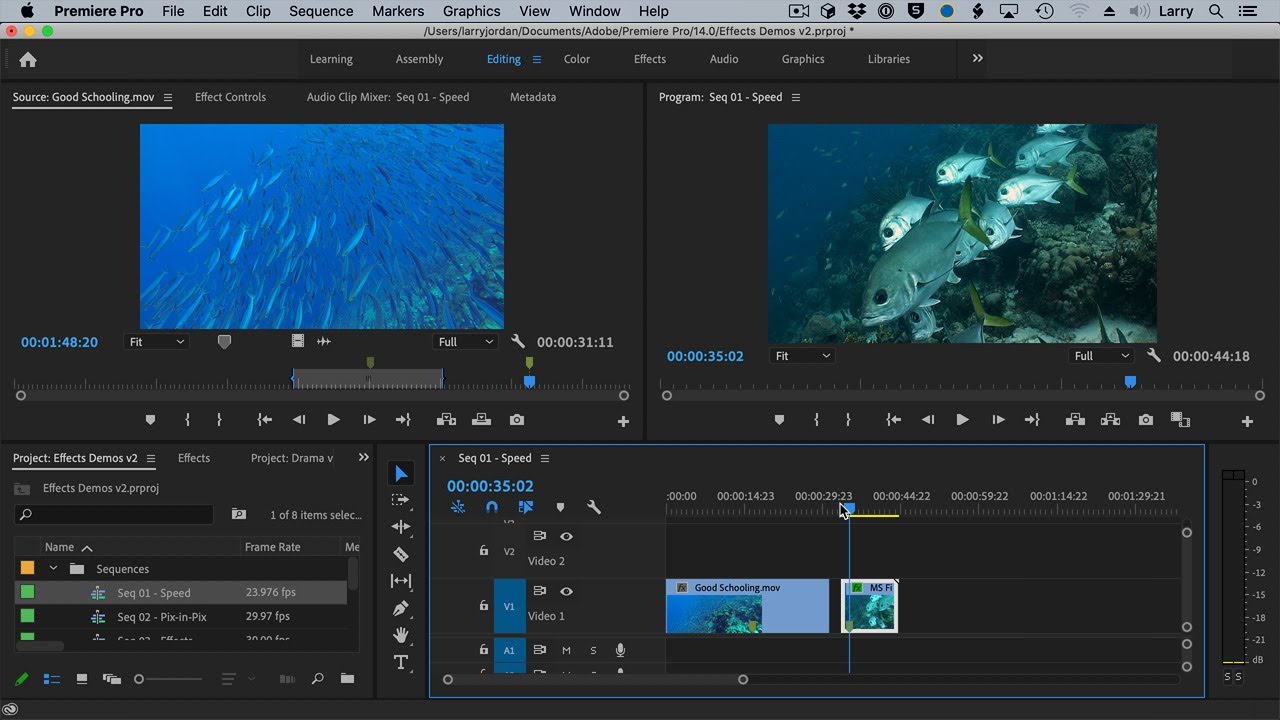Viewport: 1280px width, 720px height.
Task: Toggle insert sequences as nests
Action: coord(458,507)
